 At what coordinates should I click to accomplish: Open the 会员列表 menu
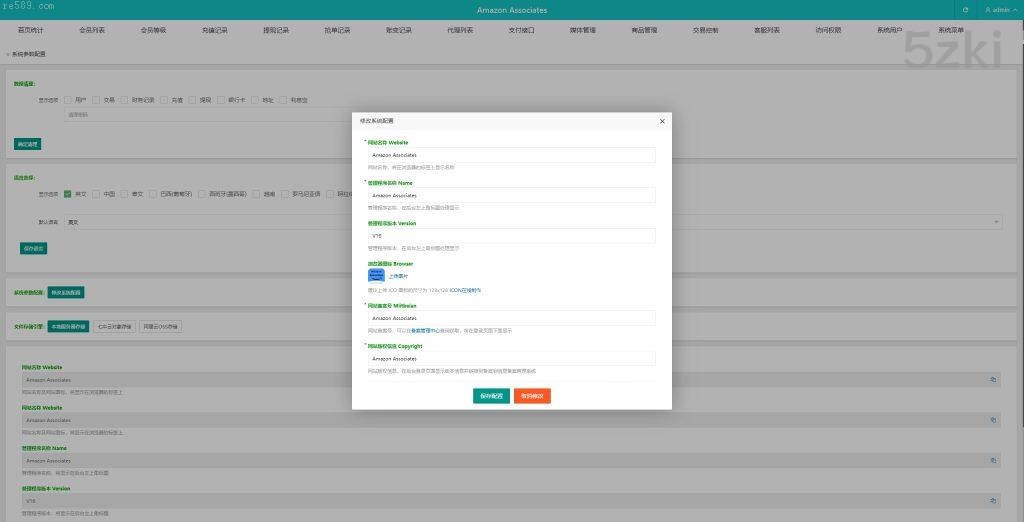coord(92,31)
